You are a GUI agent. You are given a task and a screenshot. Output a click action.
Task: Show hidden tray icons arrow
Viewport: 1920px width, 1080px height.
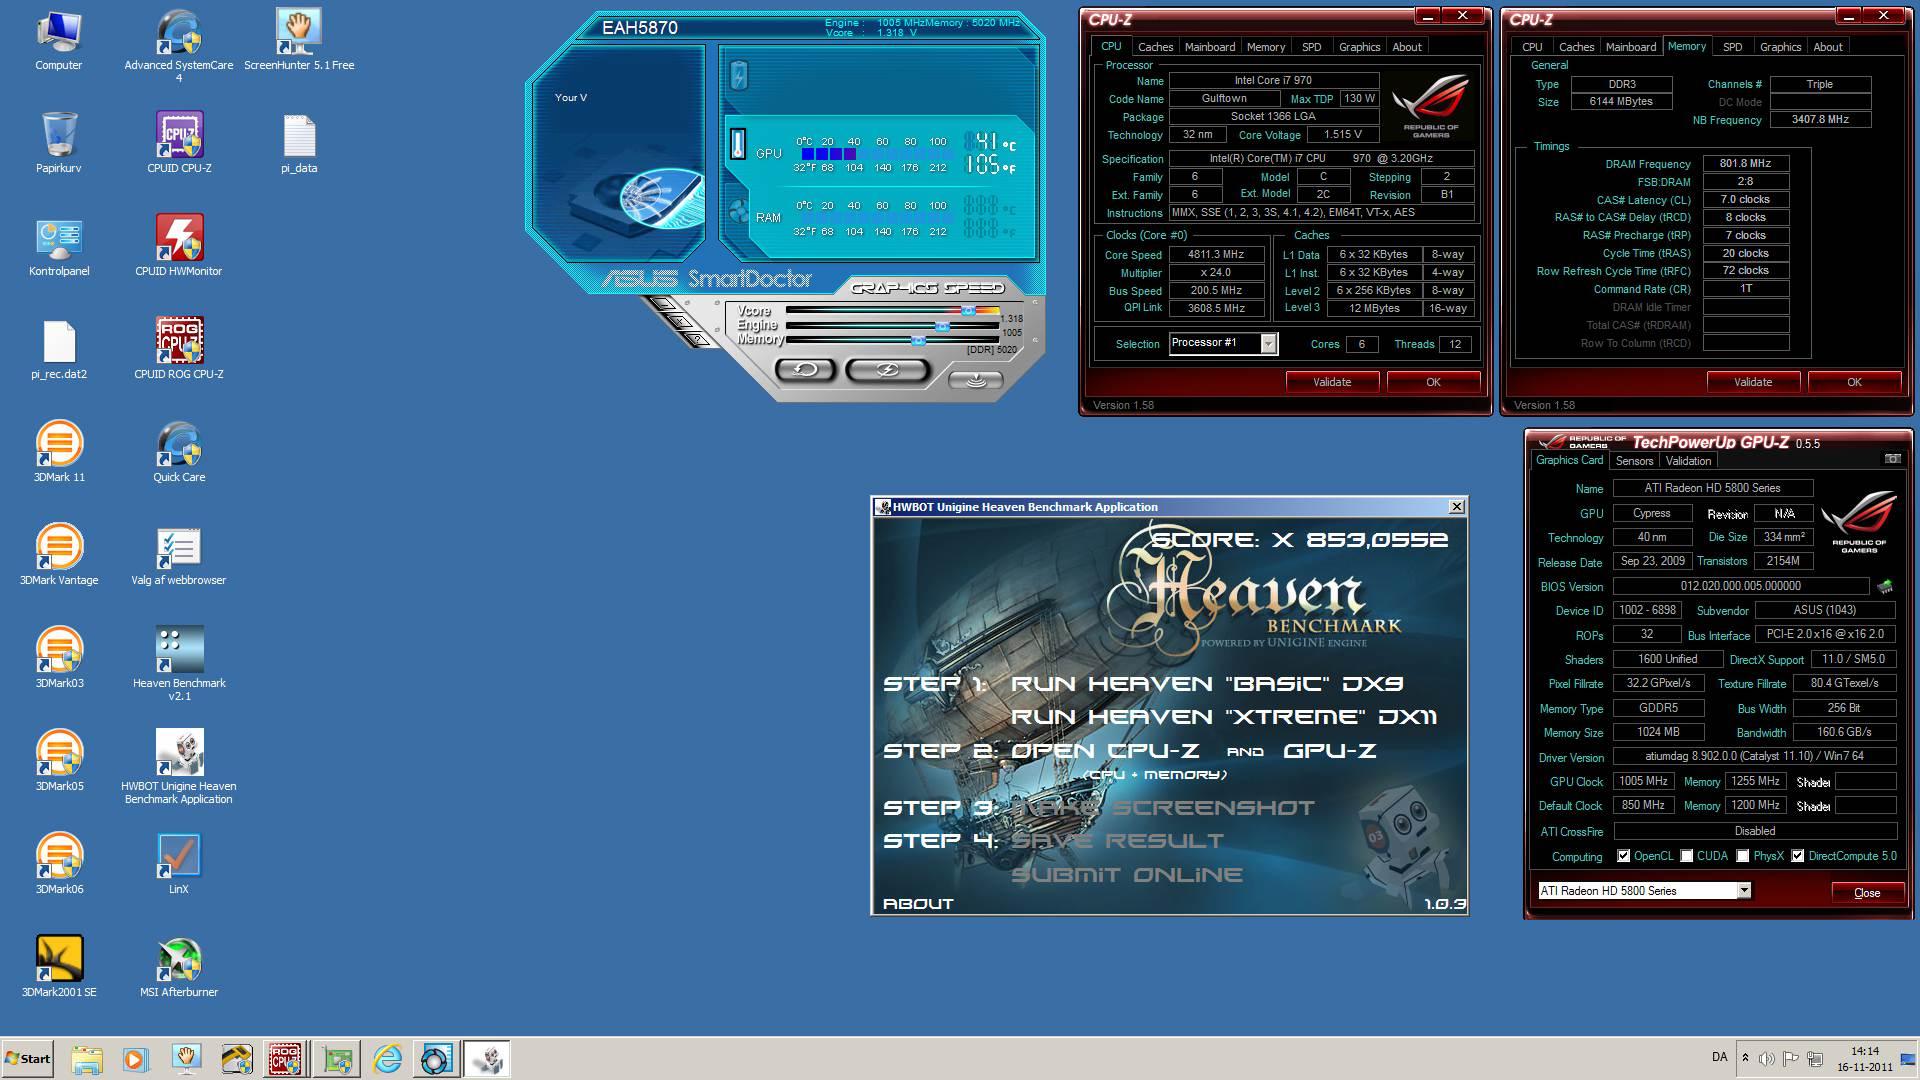click(x=1745, y=1058)
